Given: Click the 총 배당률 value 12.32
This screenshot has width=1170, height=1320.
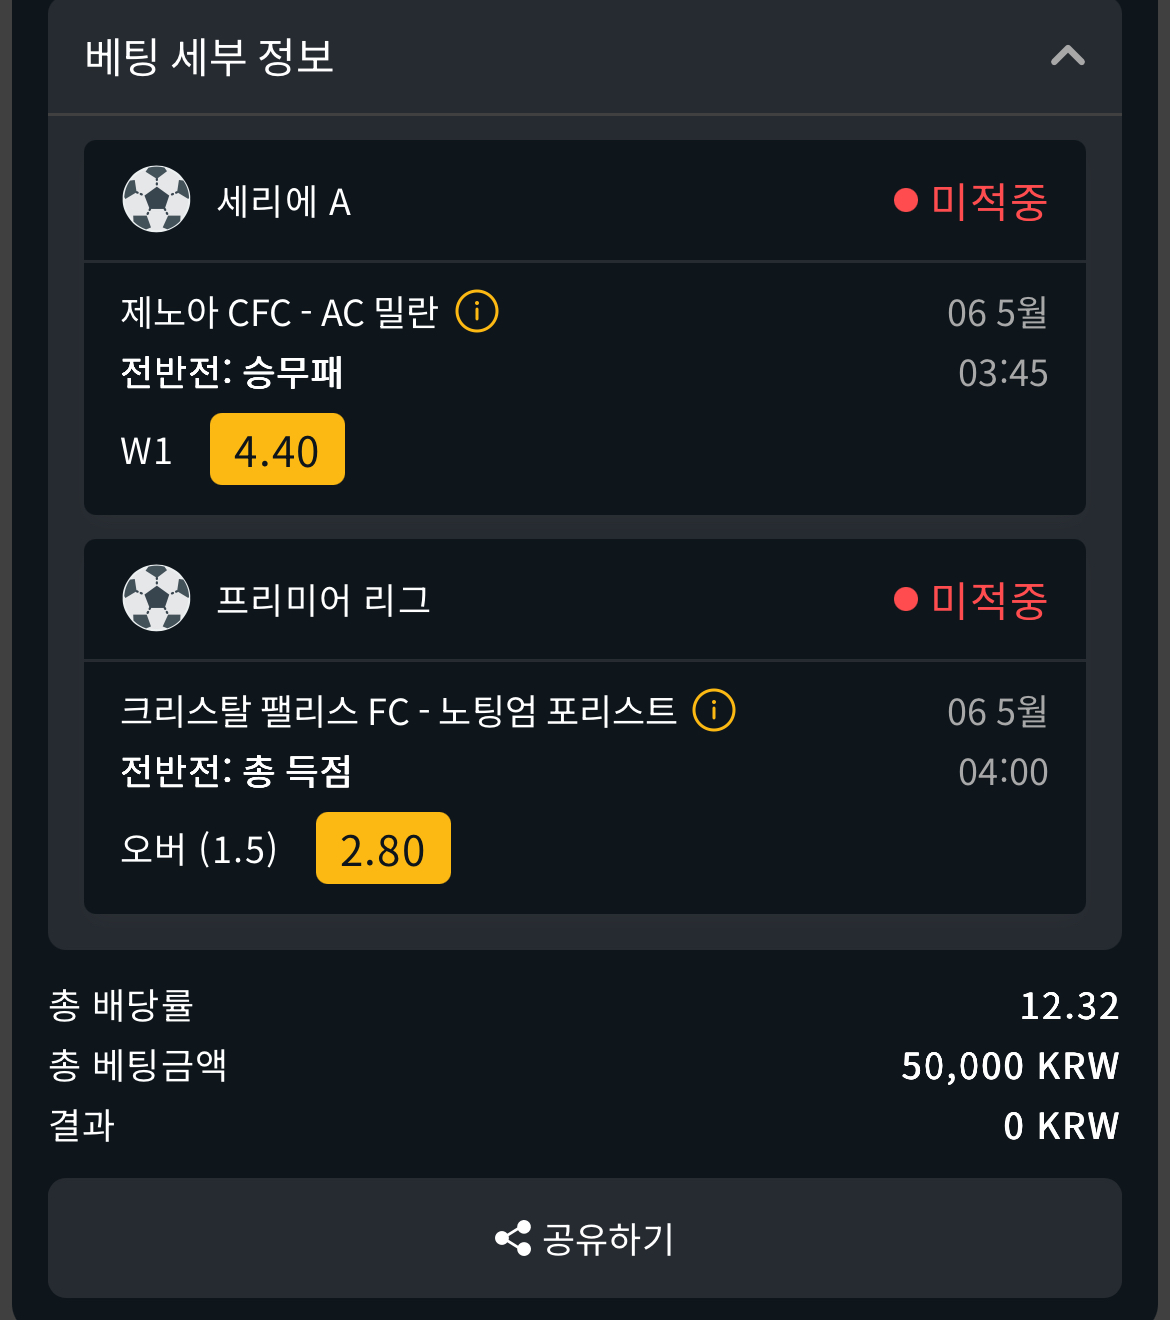Looking at the screenshot, I should [1069, 1006].
